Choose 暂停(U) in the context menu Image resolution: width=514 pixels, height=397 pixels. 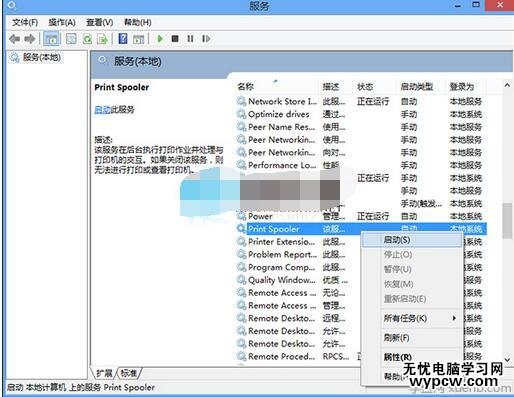(398, 269)
